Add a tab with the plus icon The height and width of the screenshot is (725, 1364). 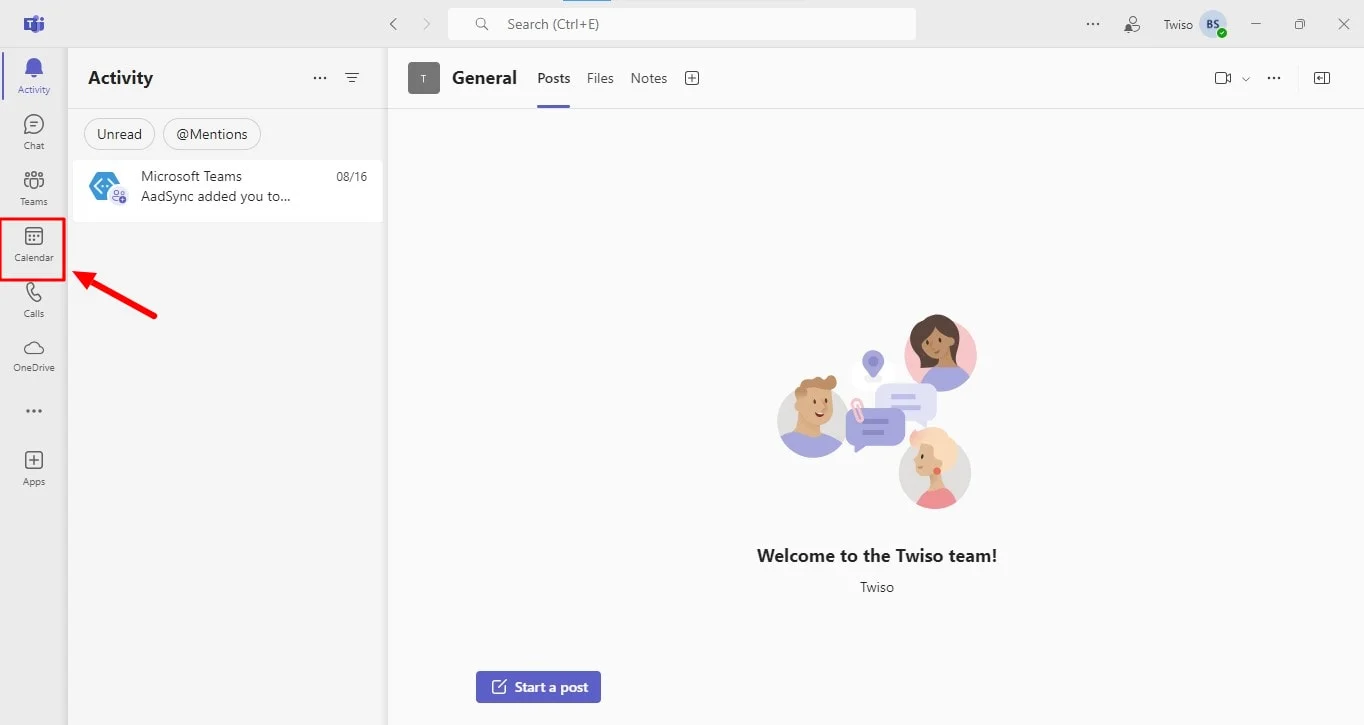pos(692,78)
